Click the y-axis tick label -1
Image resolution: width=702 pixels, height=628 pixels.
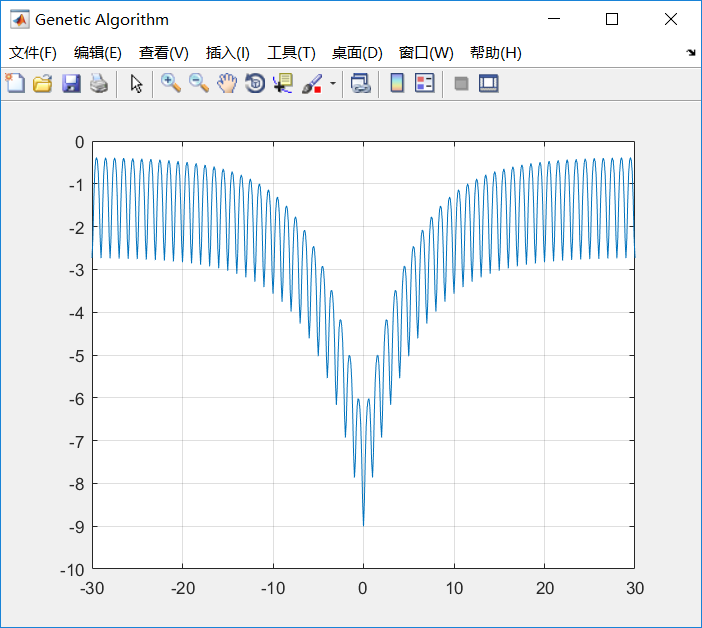pos(77,185)
